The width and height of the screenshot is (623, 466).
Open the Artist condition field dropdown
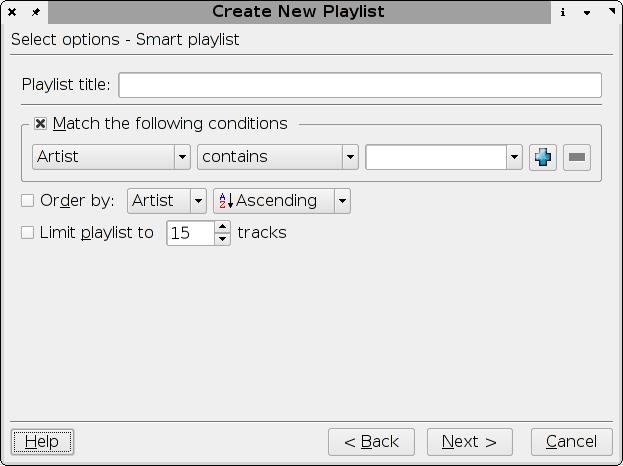tap(182, 157)
